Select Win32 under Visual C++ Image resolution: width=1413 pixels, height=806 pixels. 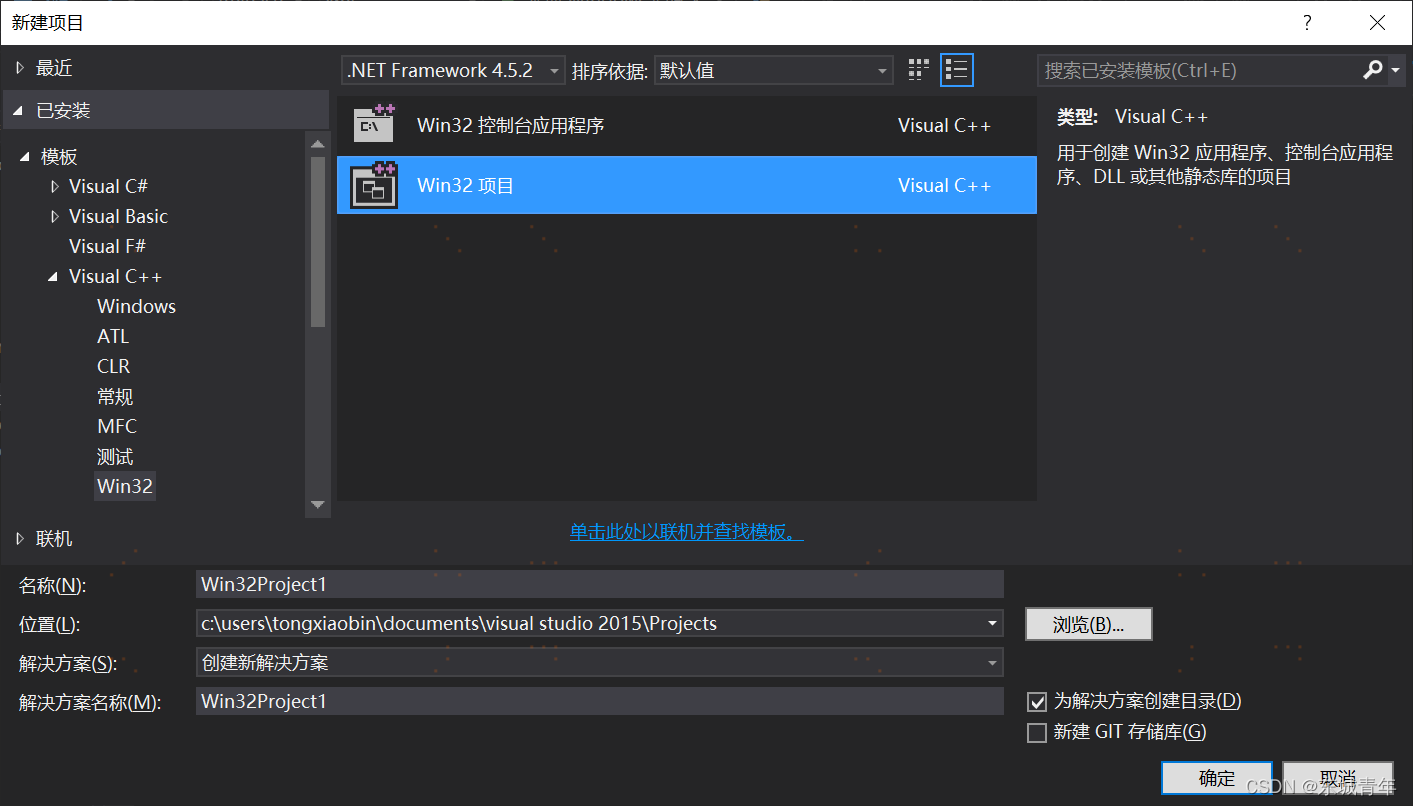125,486
